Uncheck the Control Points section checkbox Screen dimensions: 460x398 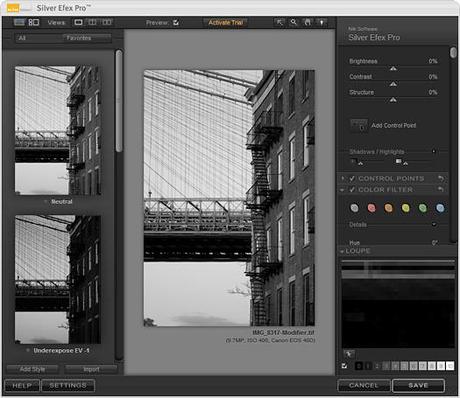352,179
